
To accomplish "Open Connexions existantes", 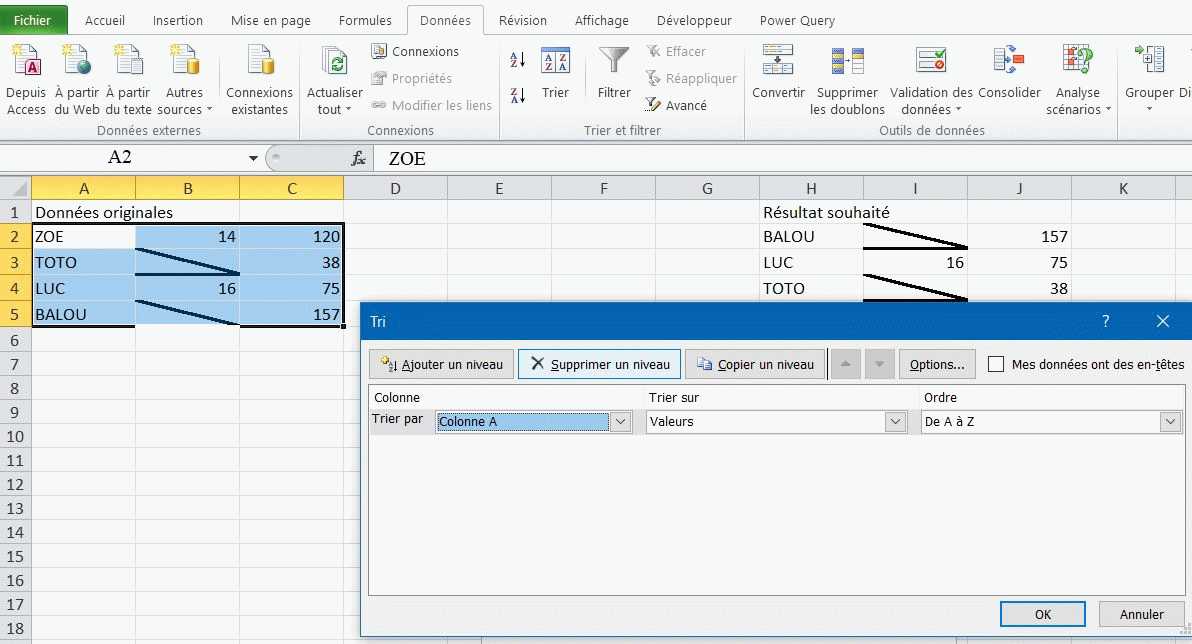I will [259, 80].
